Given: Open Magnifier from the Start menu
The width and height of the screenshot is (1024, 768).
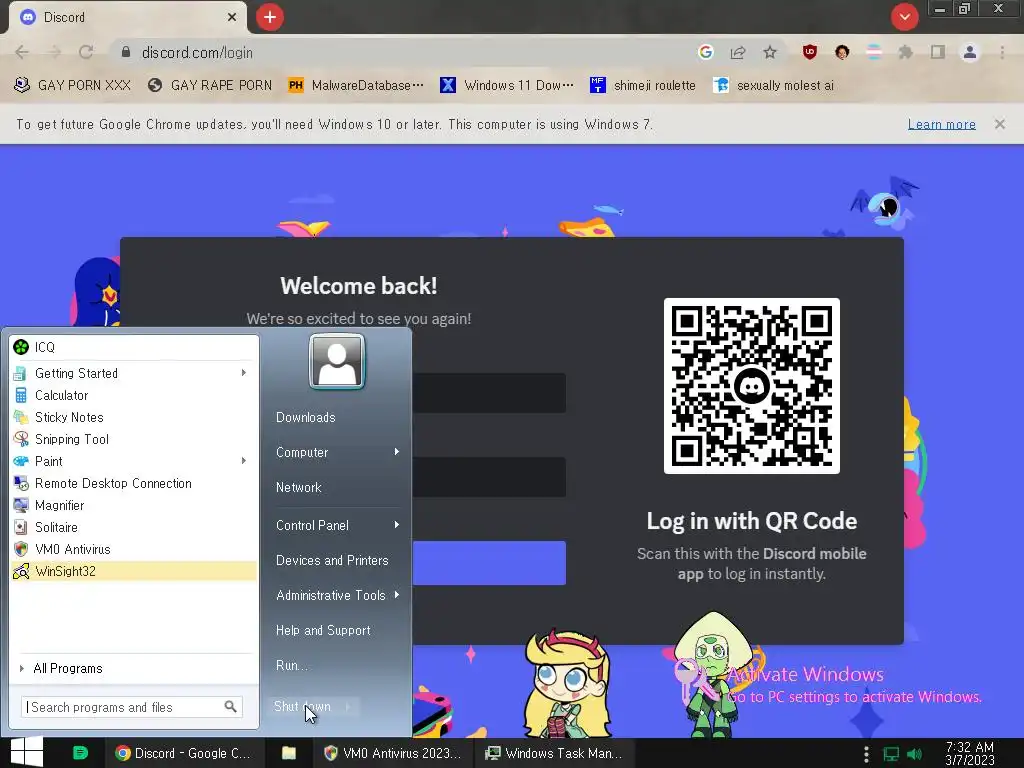Looking at the screenshot, I should point(134,505).
